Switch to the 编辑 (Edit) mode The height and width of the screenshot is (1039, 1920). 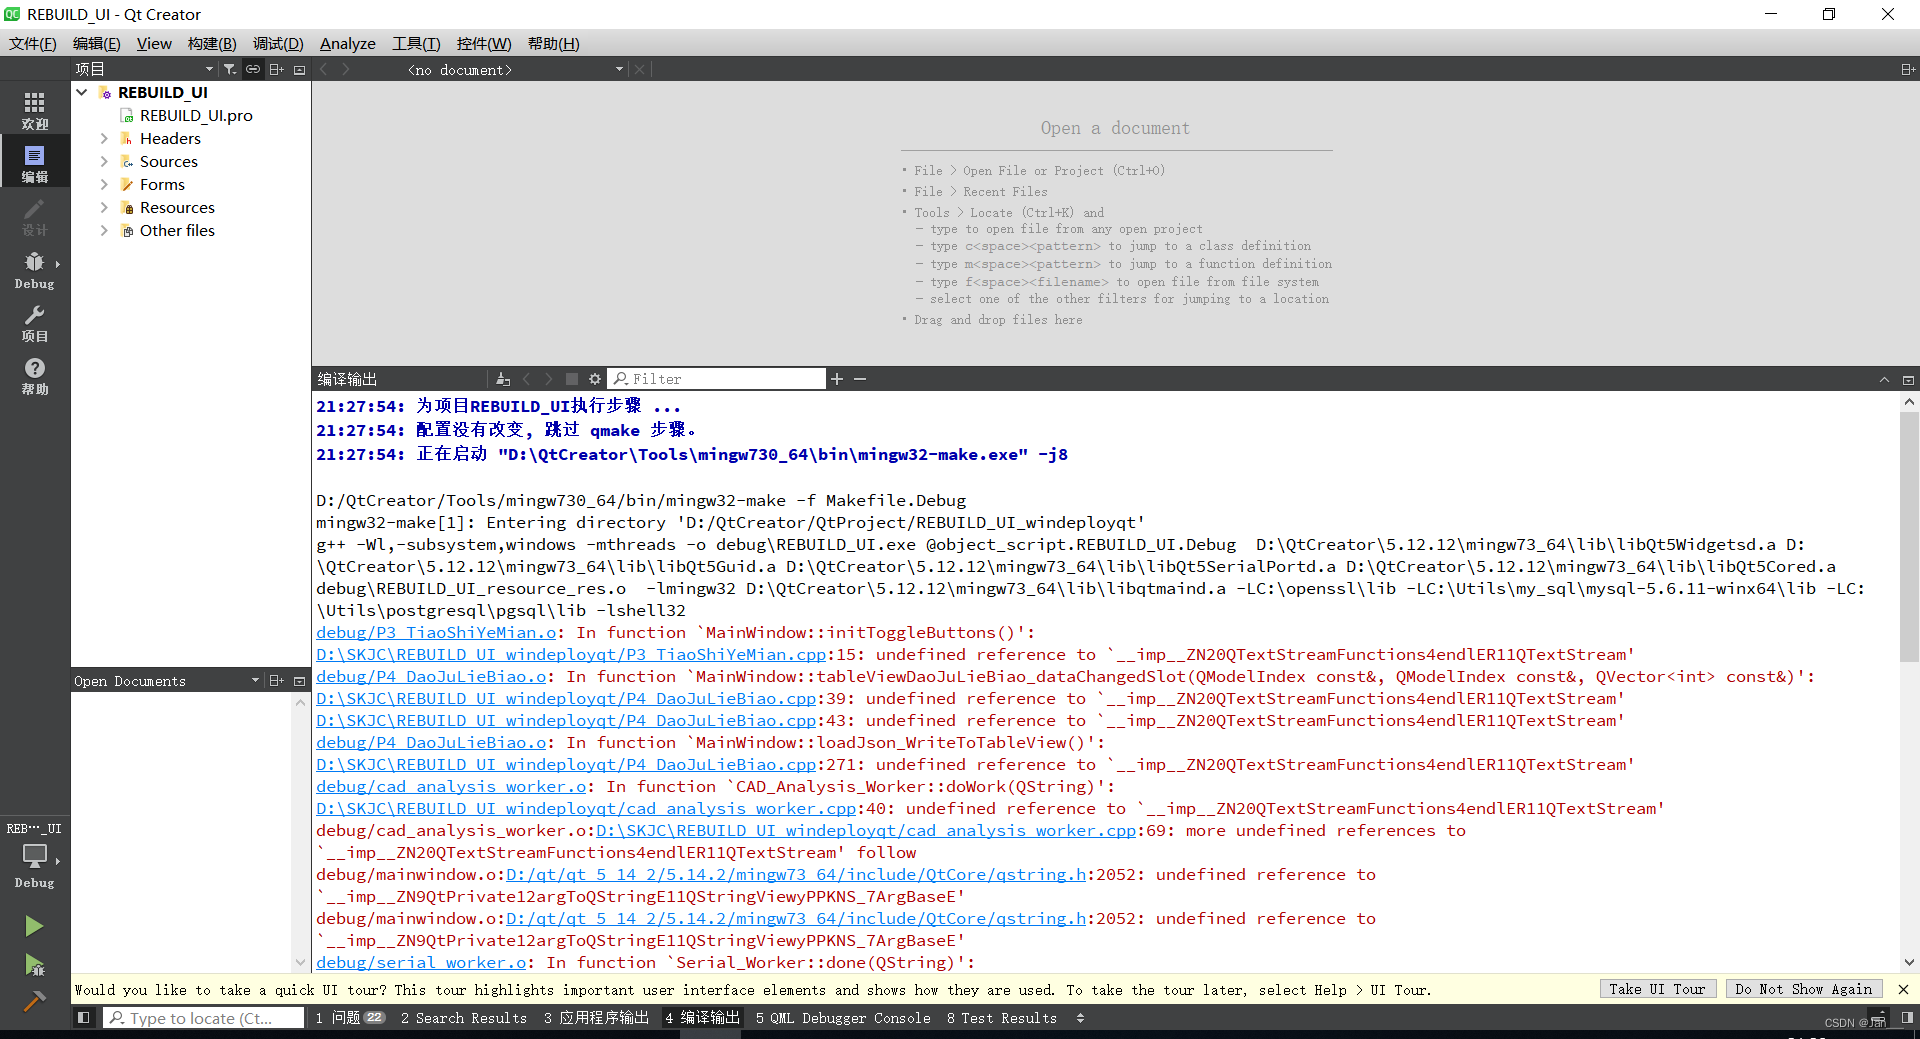[35, 164]
